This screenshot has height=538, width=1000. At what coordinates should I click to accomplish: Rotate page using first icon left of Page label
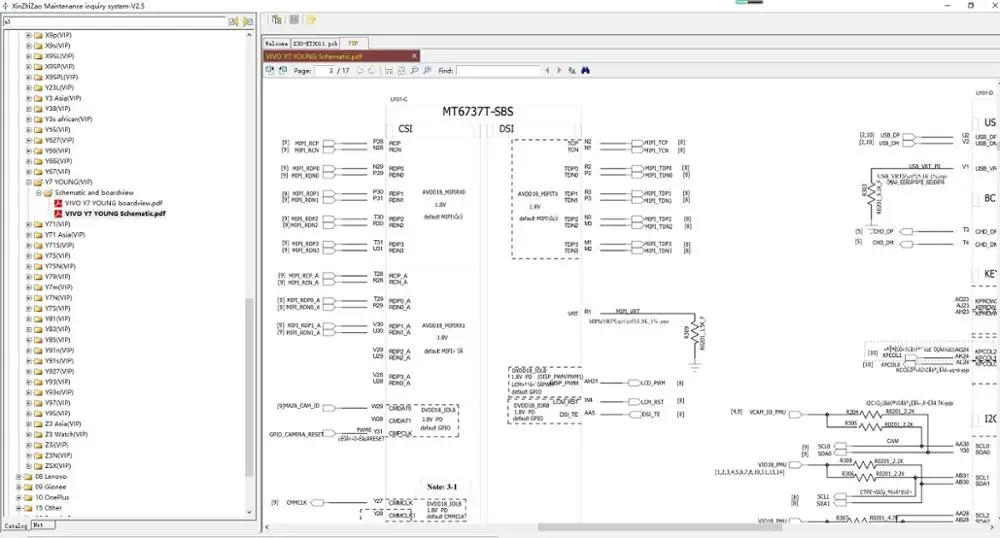[x=270, y=70]
